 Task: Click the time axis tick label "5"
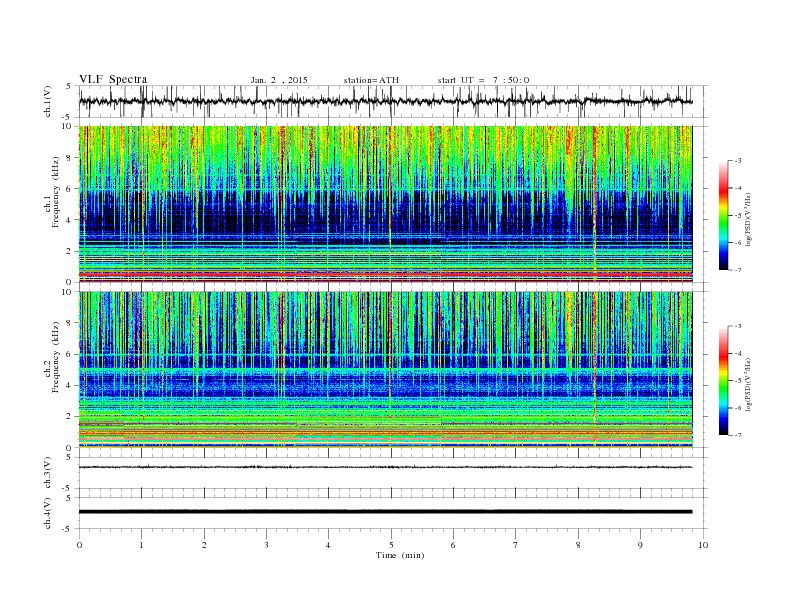(391, 545)
